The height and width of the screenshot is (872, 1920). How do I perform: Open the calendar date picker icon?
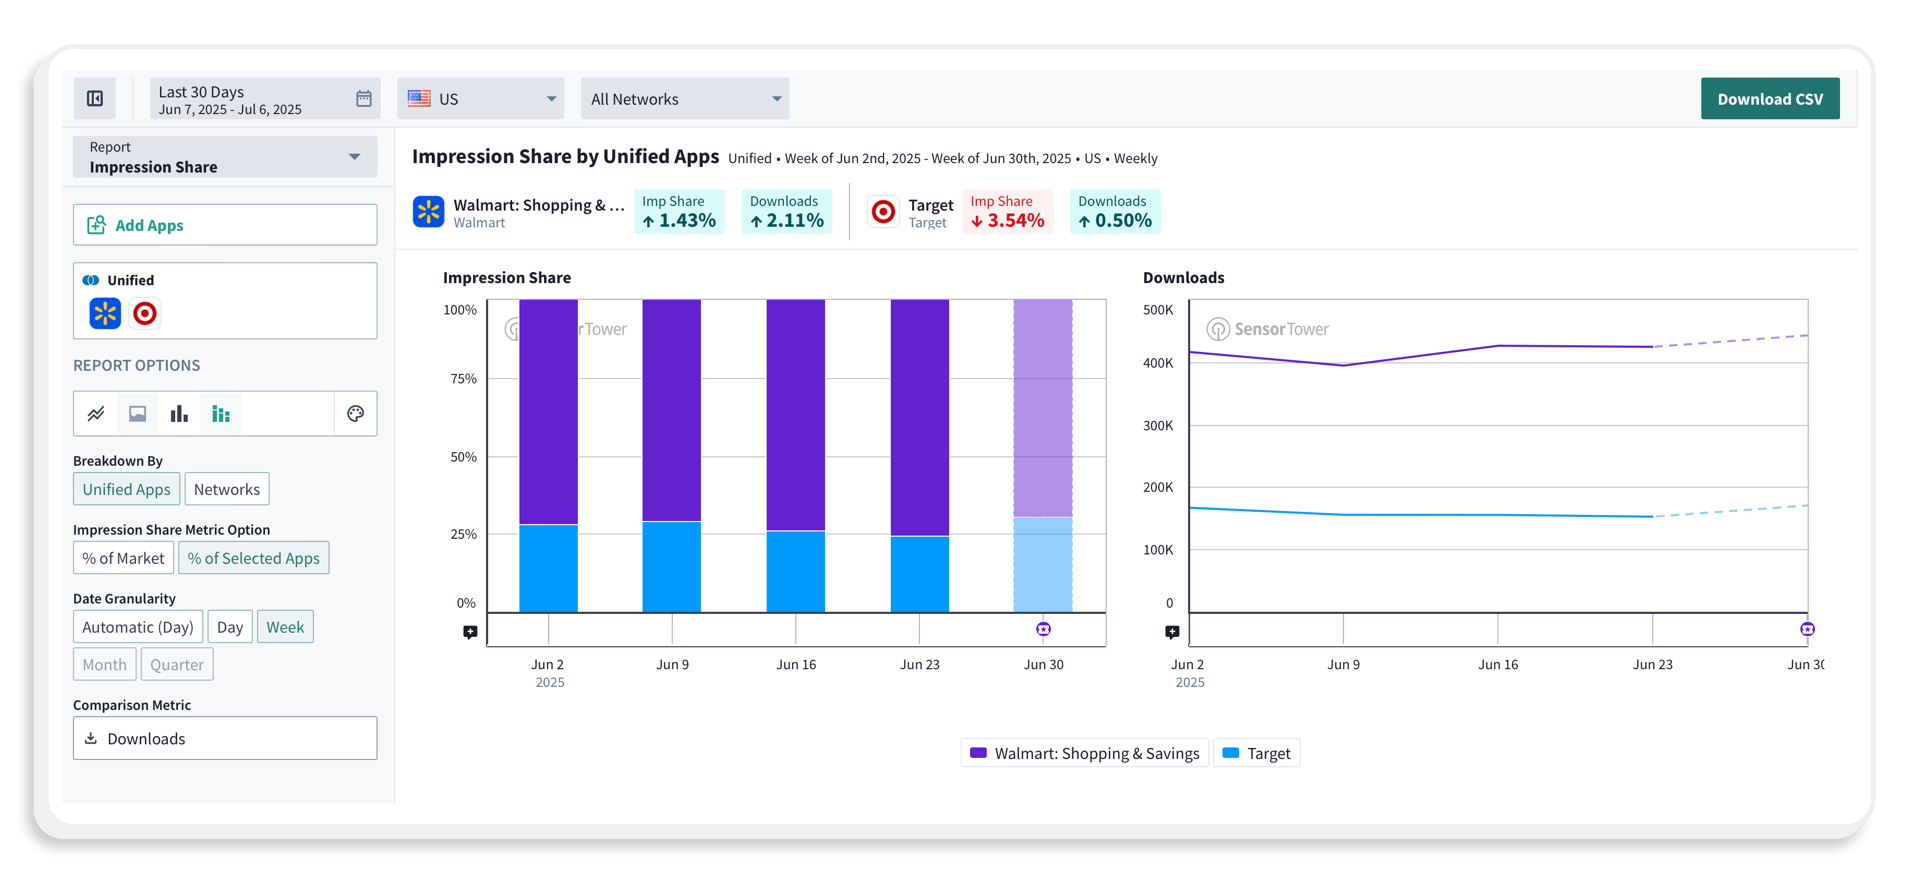[364, 98]
